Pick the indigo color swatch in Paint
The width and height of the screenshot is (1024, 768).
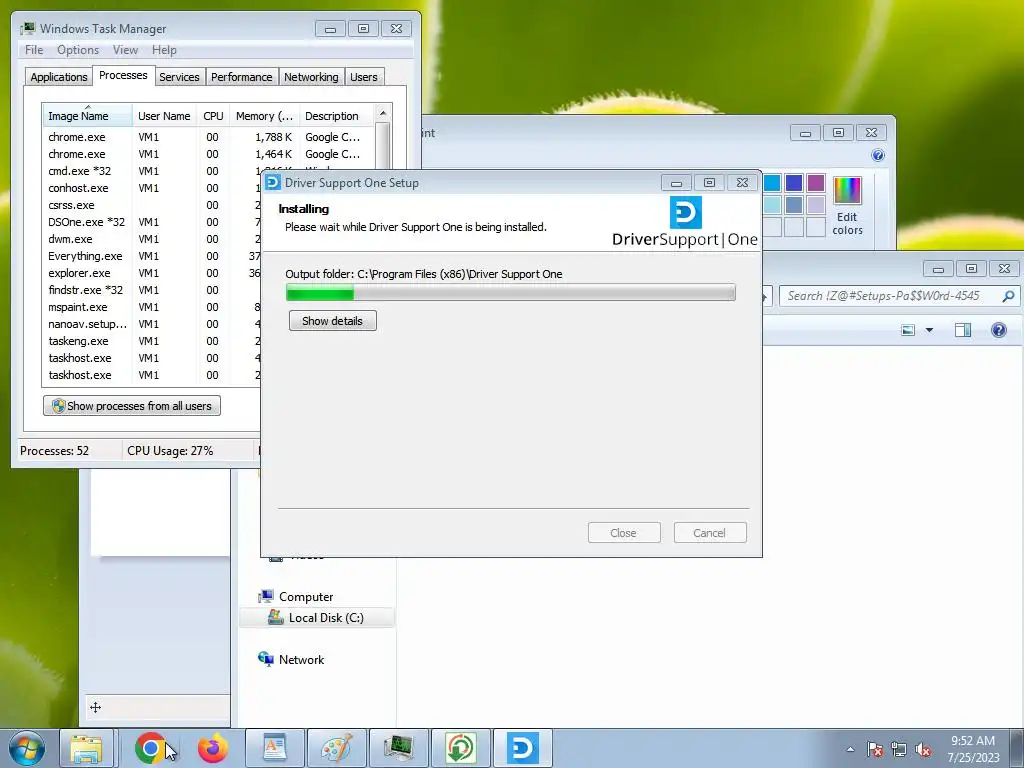[x=794, y=184]
